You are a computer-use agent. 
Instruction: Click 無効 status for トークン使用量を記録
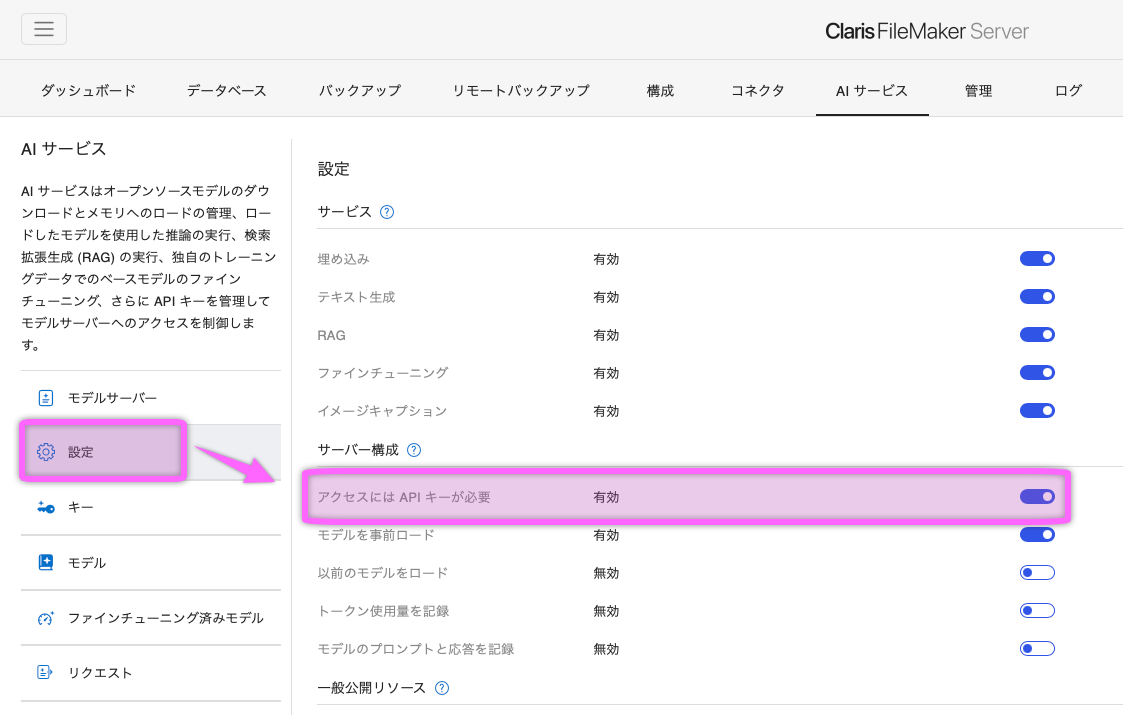pyautogui.click(x=606, y=611)
